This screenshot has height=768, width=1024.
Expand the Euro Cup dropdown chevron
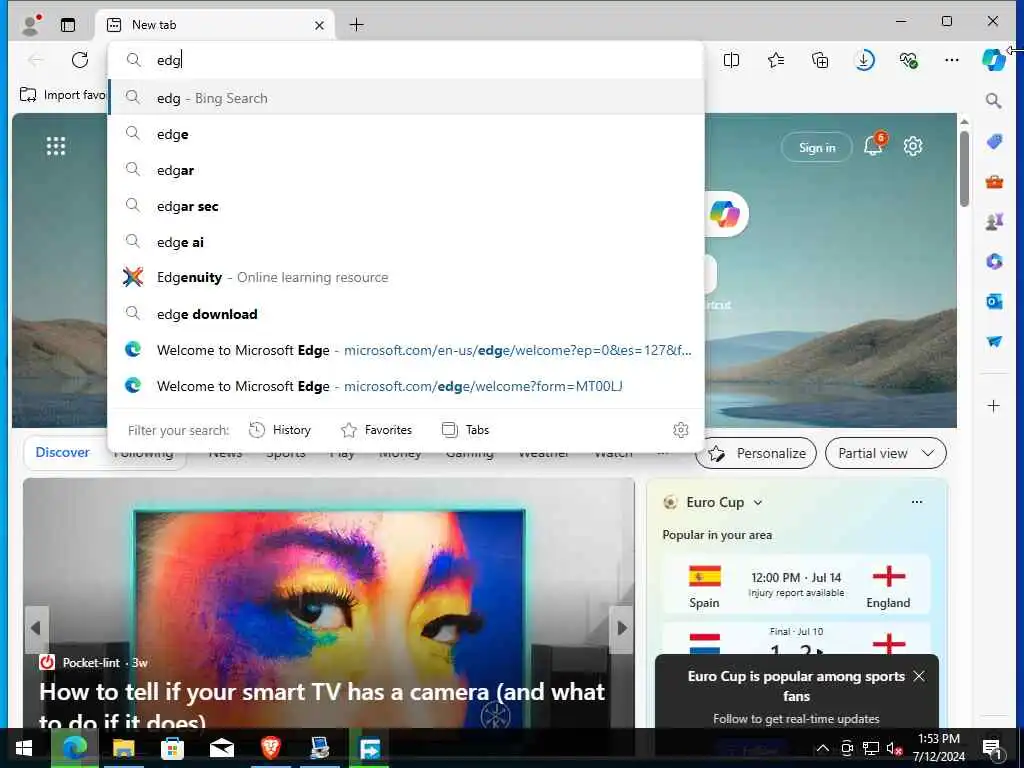758,503
